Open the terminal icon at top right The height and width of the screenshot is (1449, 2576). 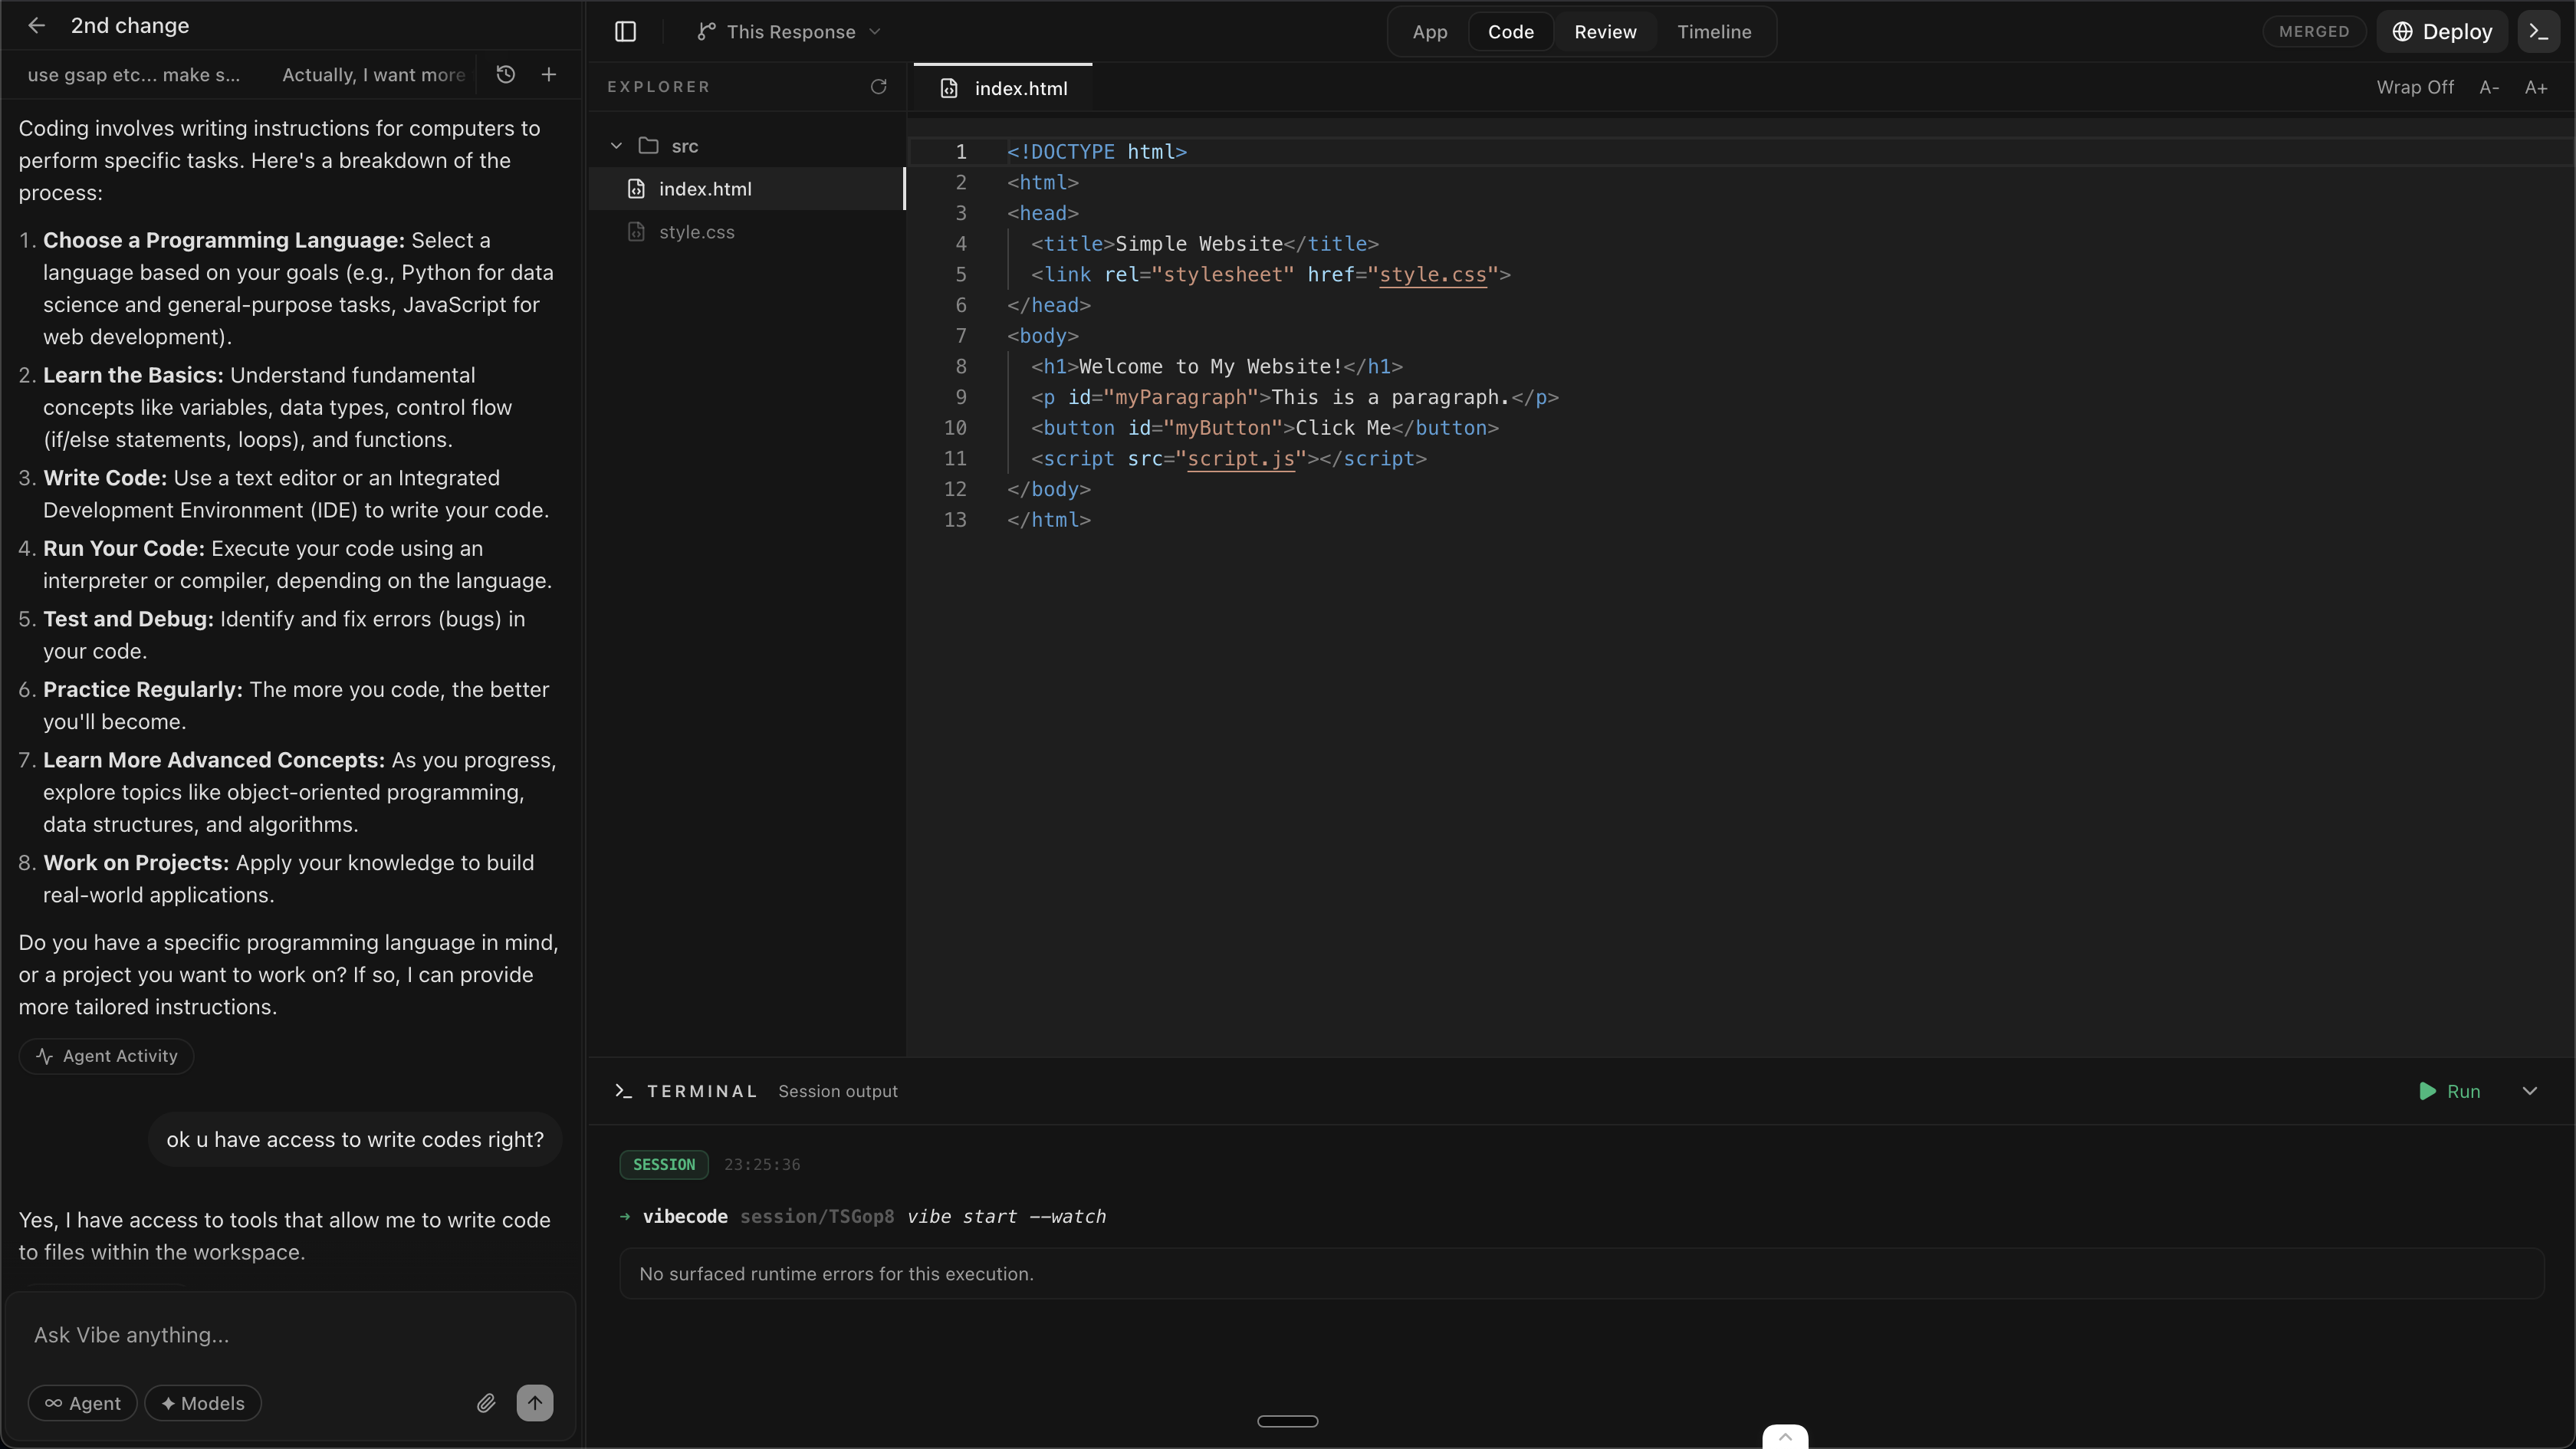(2538, 32)
